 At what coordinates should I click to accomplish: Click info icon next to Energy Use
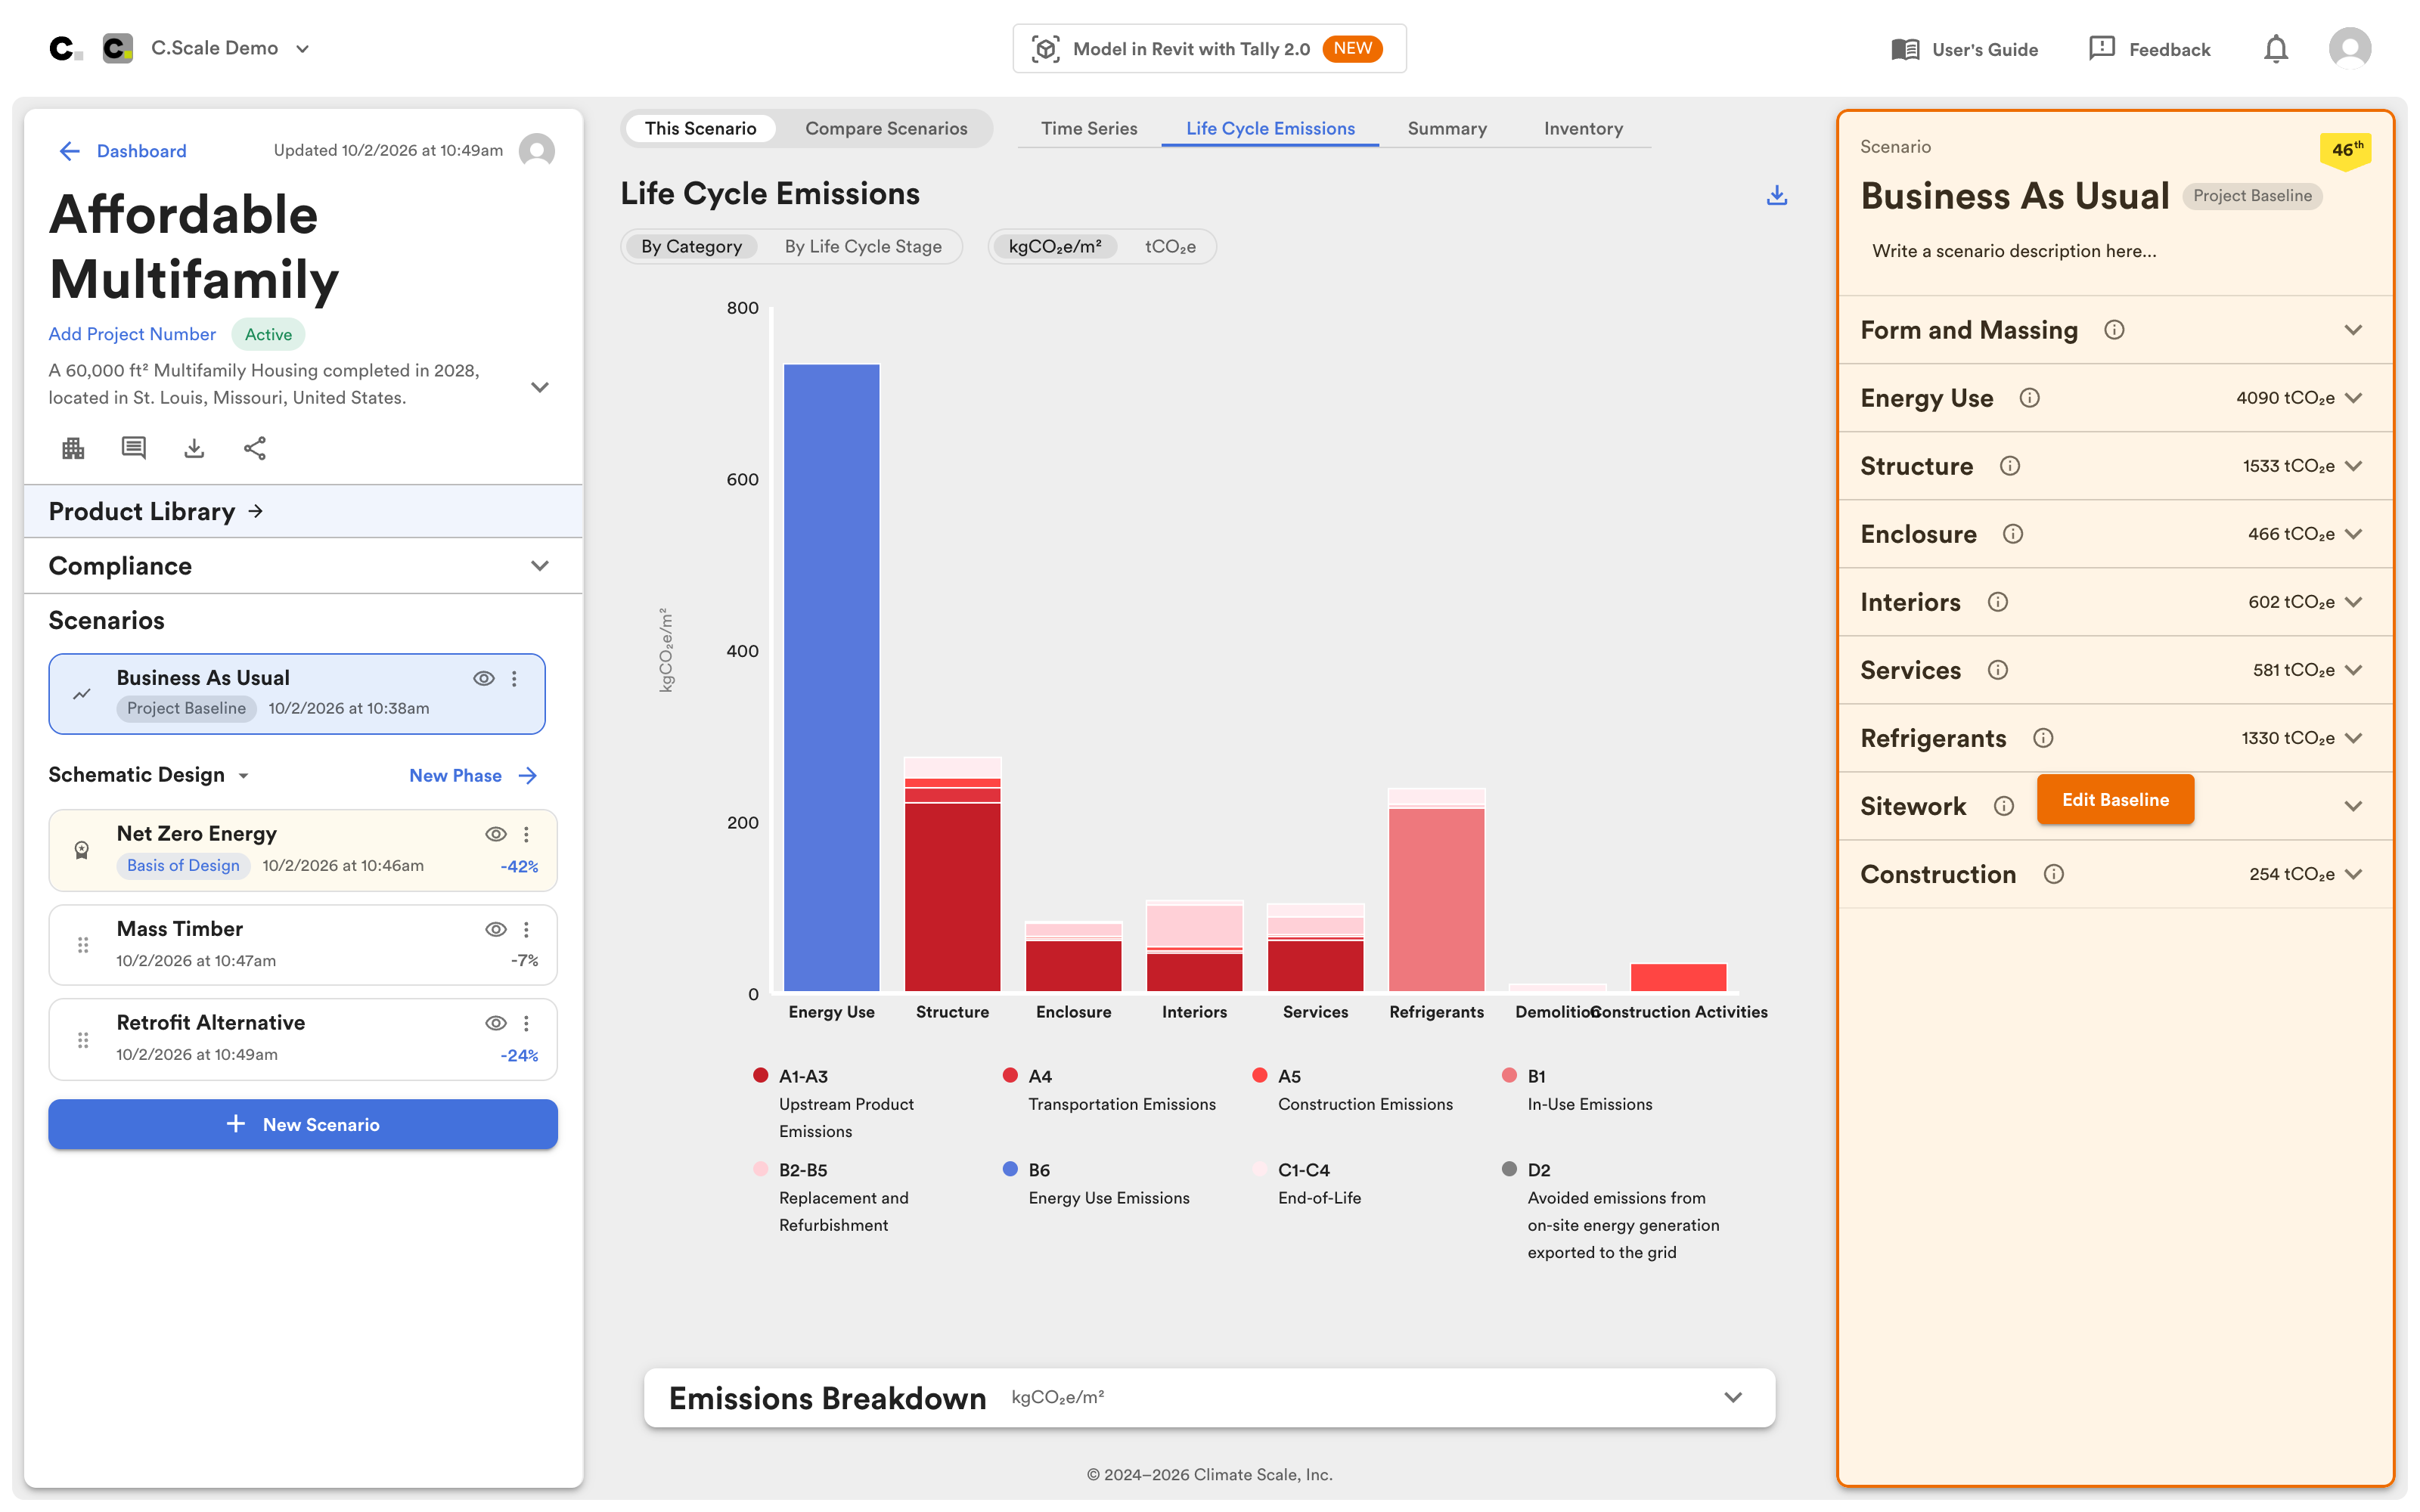tap(2029, 398)
